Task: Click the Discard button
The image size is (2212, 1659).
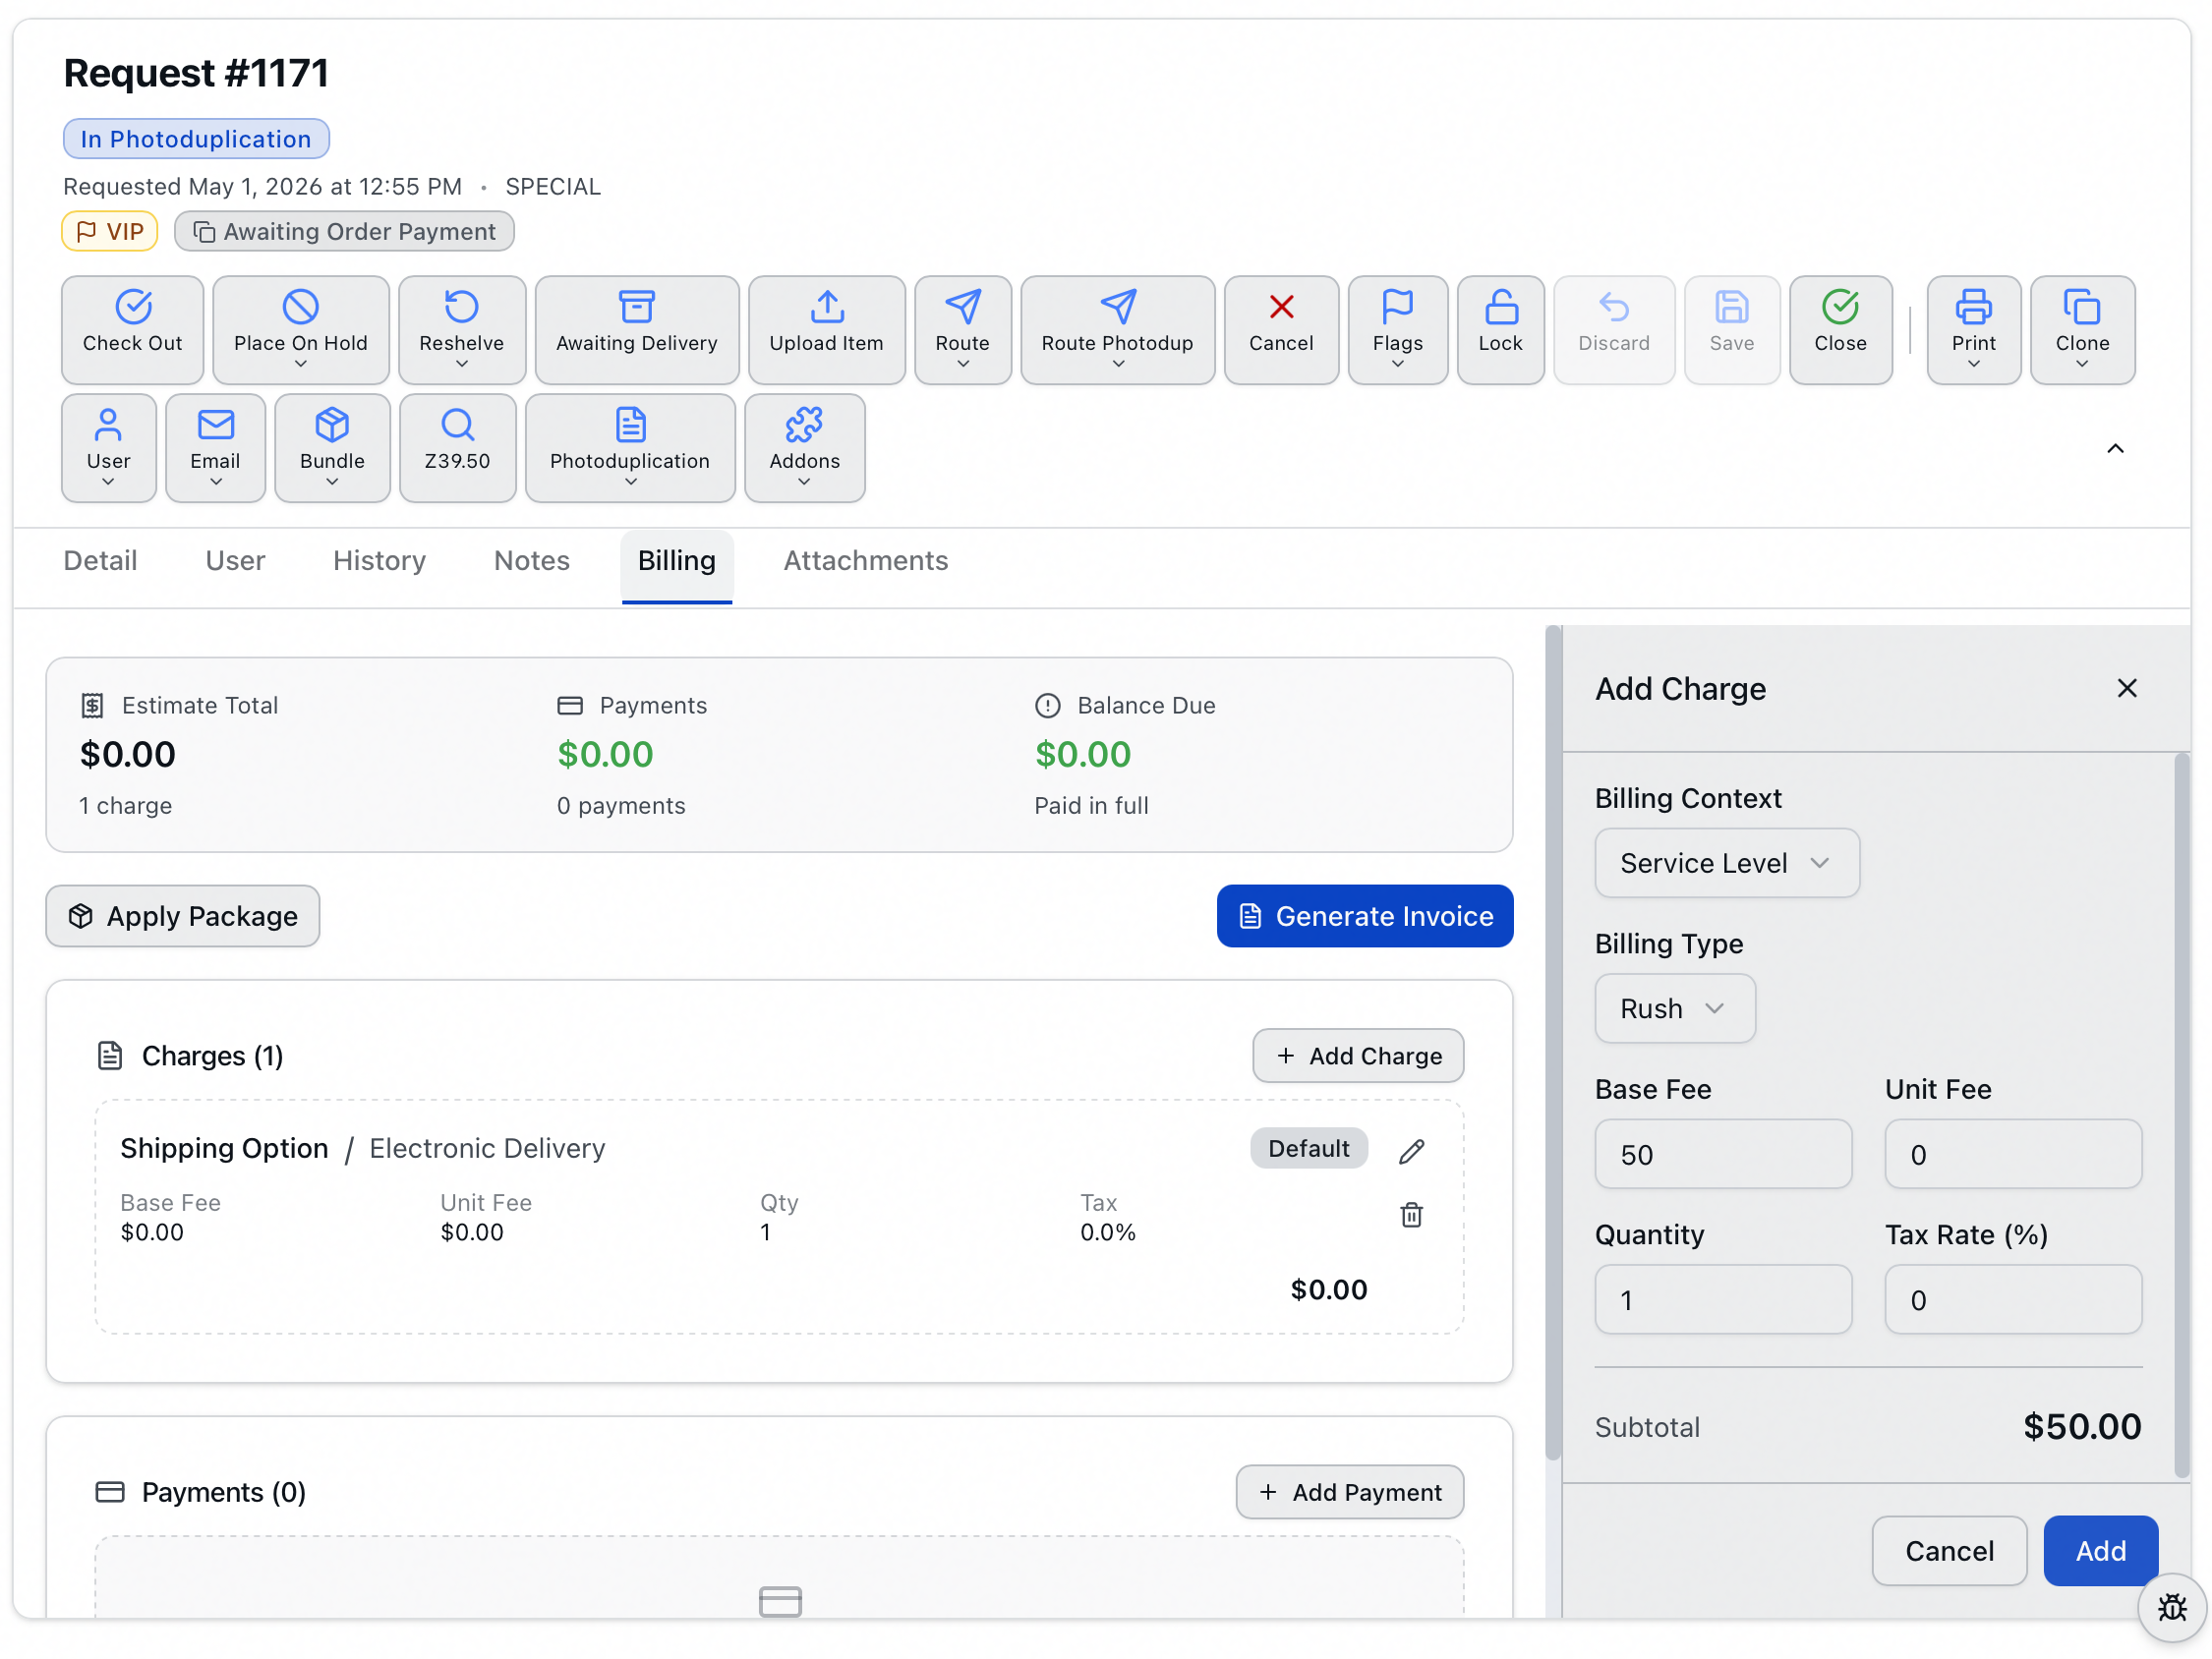Action: [x=1613, y=329]
